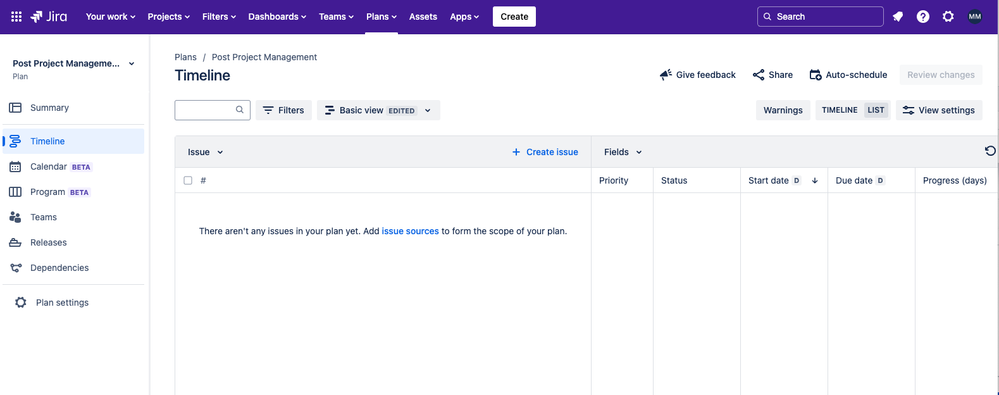This screenshot has width=999, height=395.
Task: Switch to TIMELINE view toggle
Action: click(840, 110)
